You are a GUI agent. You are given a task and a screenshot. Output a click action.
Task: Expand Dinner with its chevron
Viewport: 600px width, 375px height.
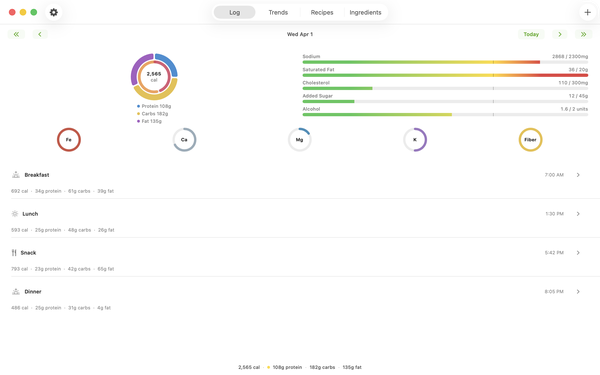pyautogui.click(x=578, y=292)
